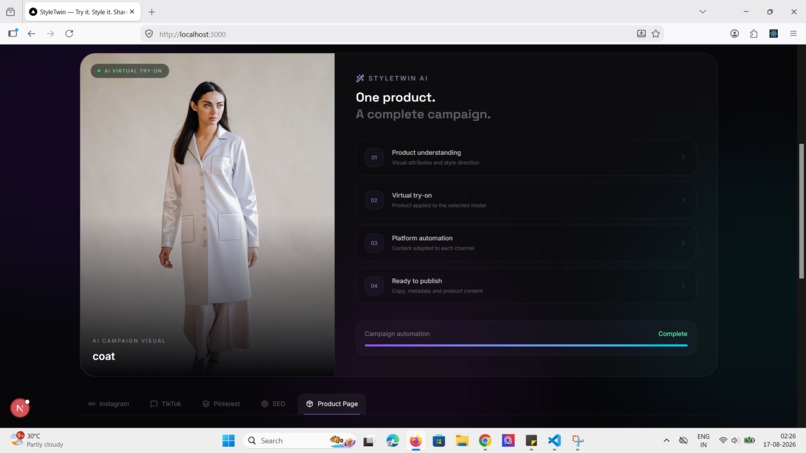Expand the Platform automation step
Image resolution: width=806 pixels, height=453 pixels.
[x=526, y=243]
